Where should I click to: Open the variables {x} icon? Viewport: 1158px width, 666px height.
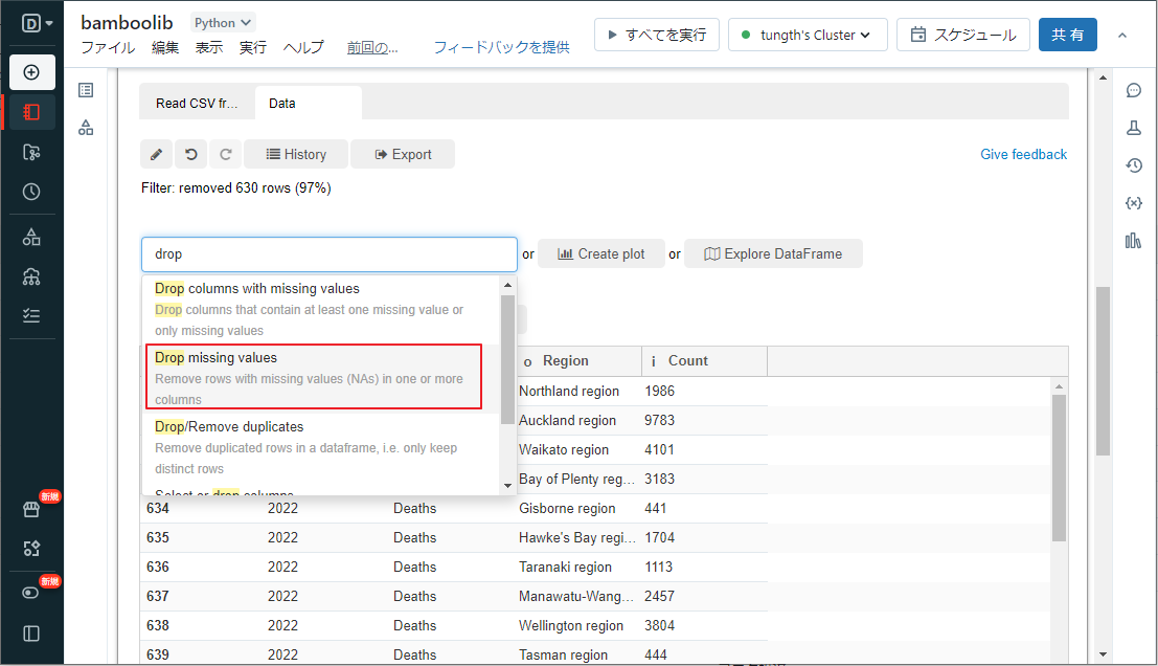[1133, 203]
